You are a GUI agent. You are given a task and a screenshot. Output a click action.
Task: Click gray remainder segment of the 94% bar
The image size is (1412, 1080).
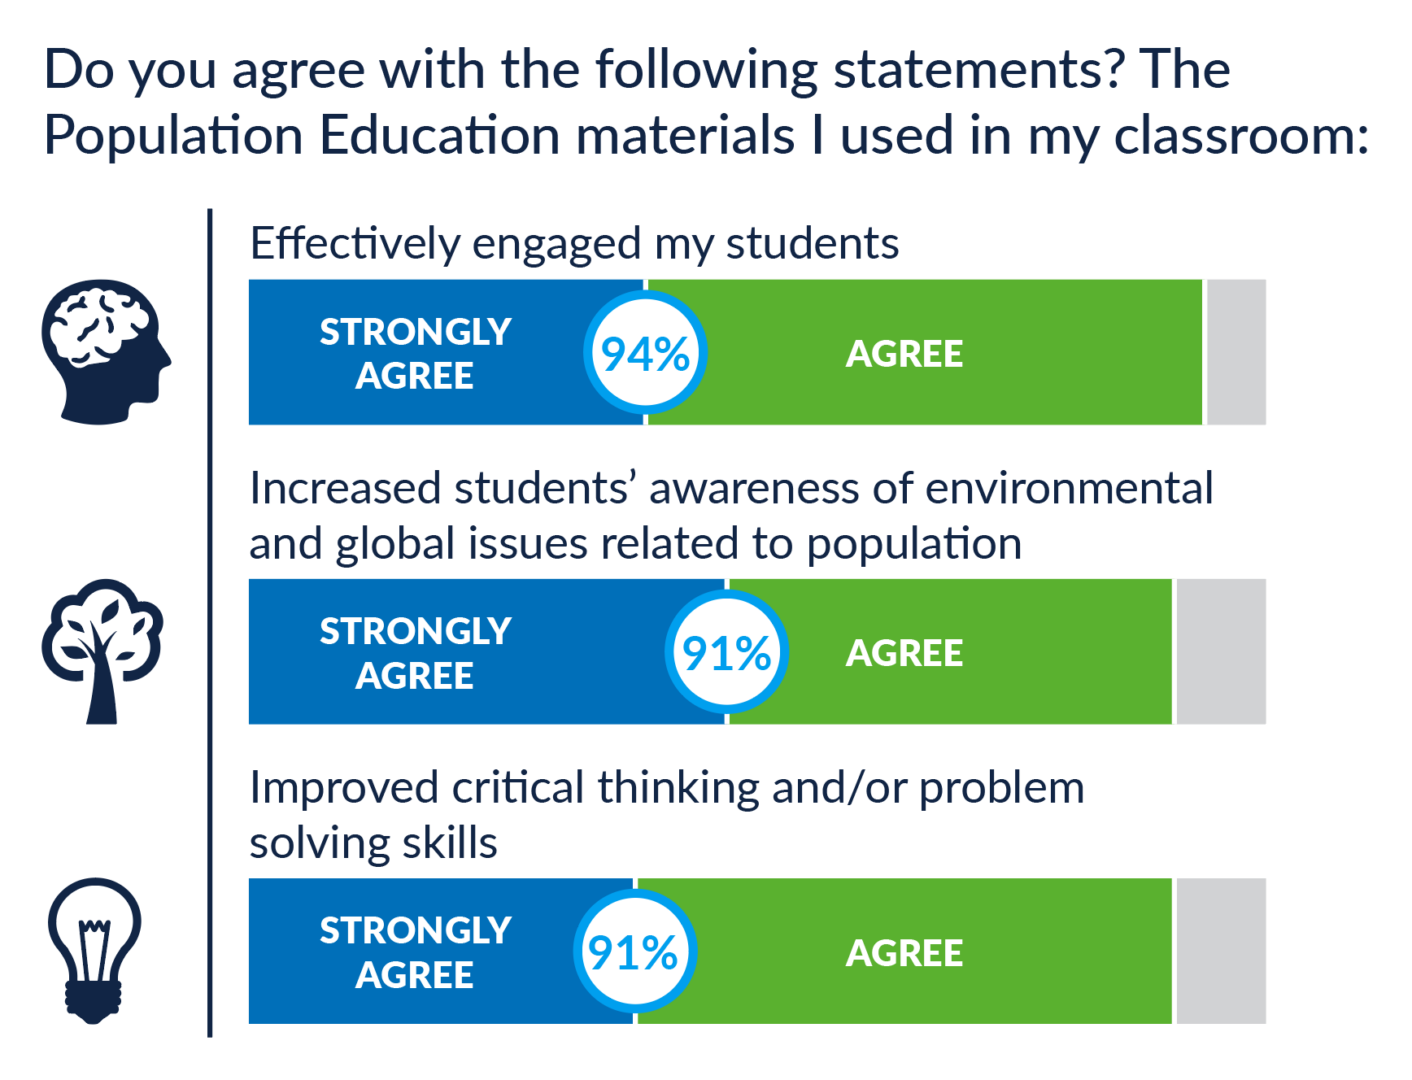tap(1236, 352)
